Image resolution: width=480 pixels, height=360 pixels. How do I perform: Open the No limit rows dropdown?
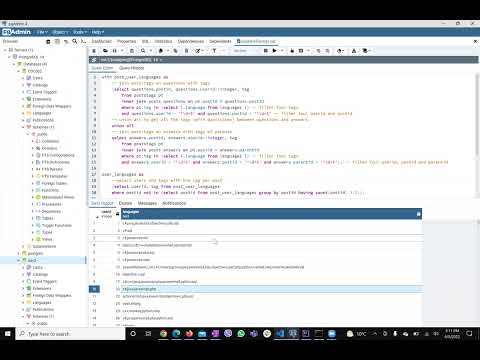coord(246,51)
